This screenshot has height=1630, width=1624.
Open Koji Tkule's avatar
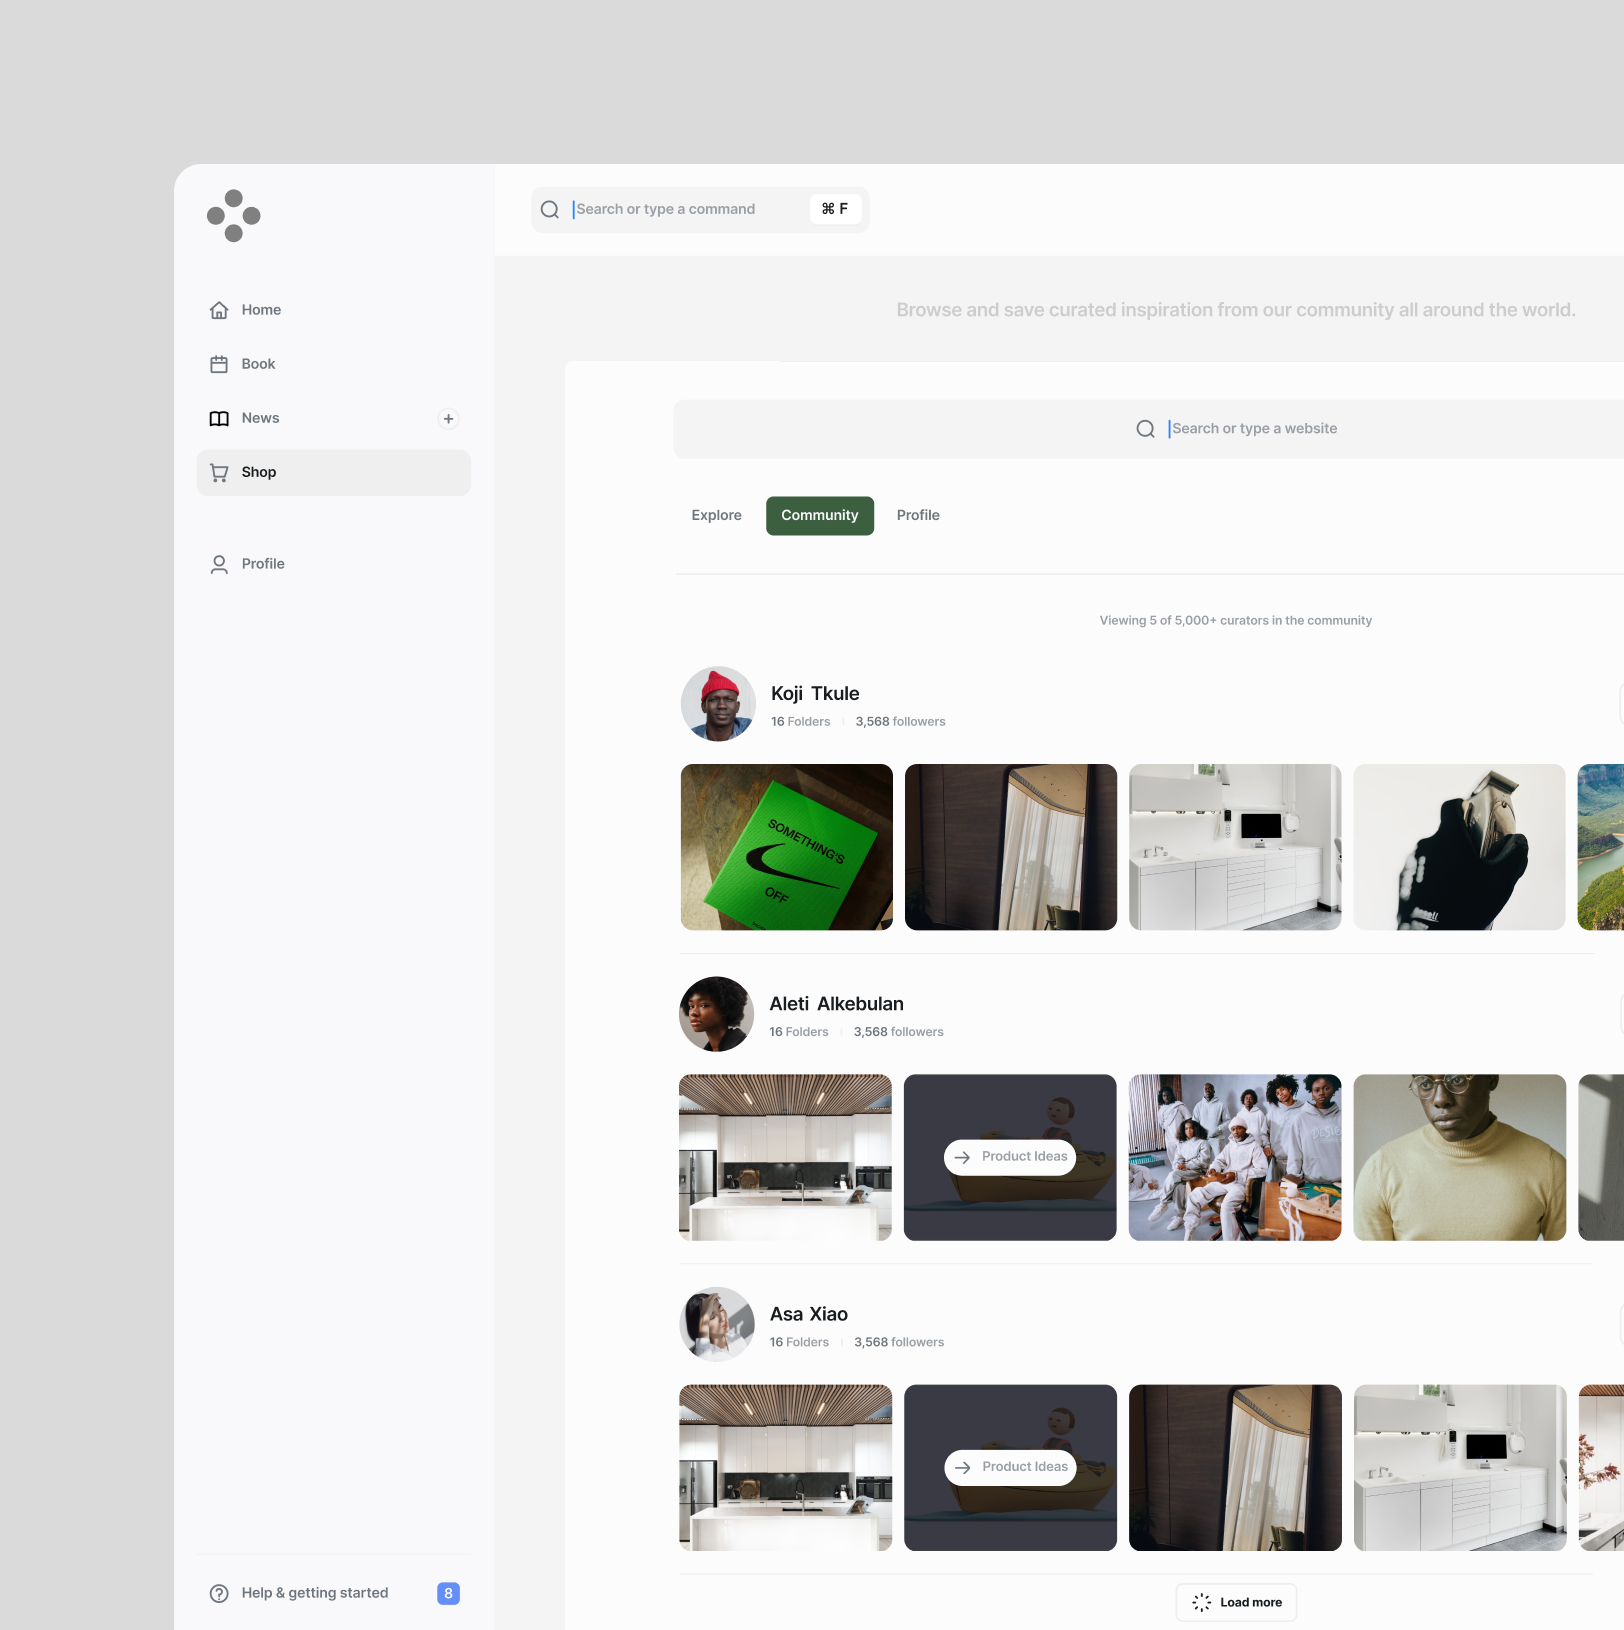718,704
